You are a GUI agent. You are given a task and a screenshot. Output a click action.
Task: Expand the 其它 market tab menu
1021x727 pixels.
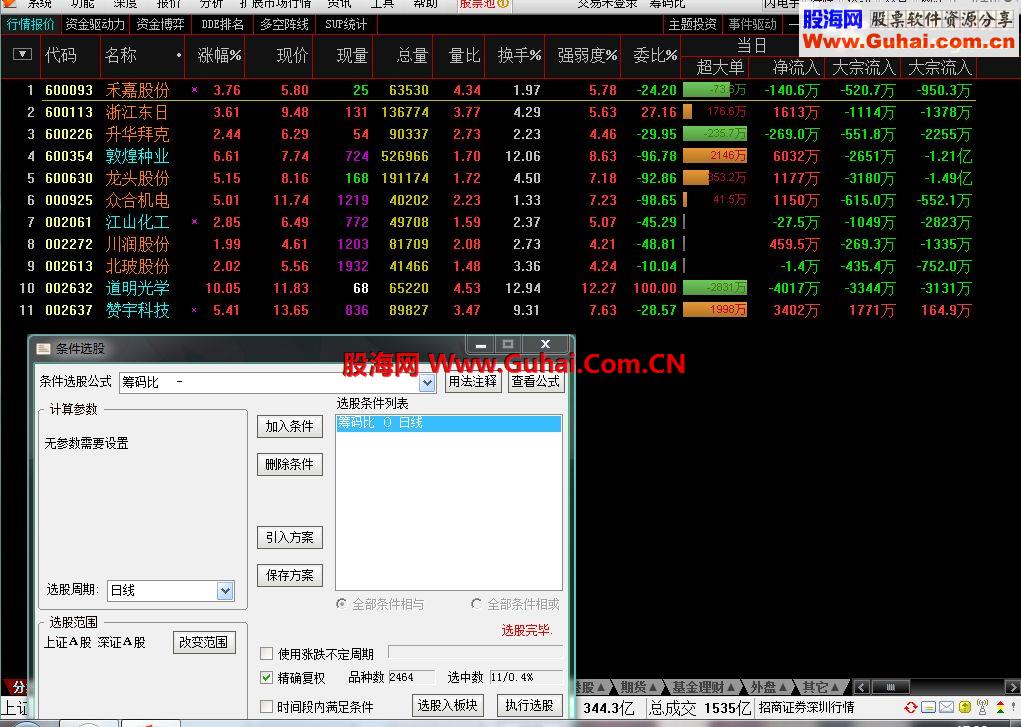(820, 687)
